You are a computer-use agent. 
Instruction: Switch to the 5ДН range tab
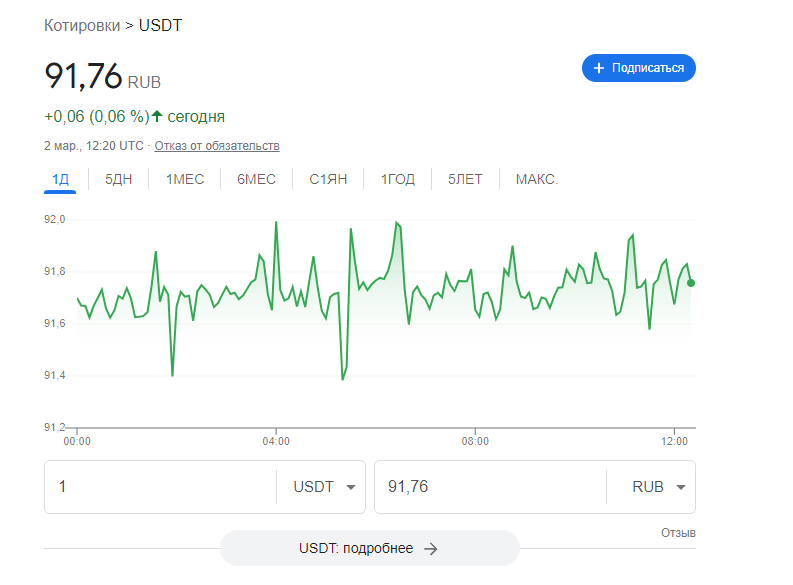(x=118, y=179)
